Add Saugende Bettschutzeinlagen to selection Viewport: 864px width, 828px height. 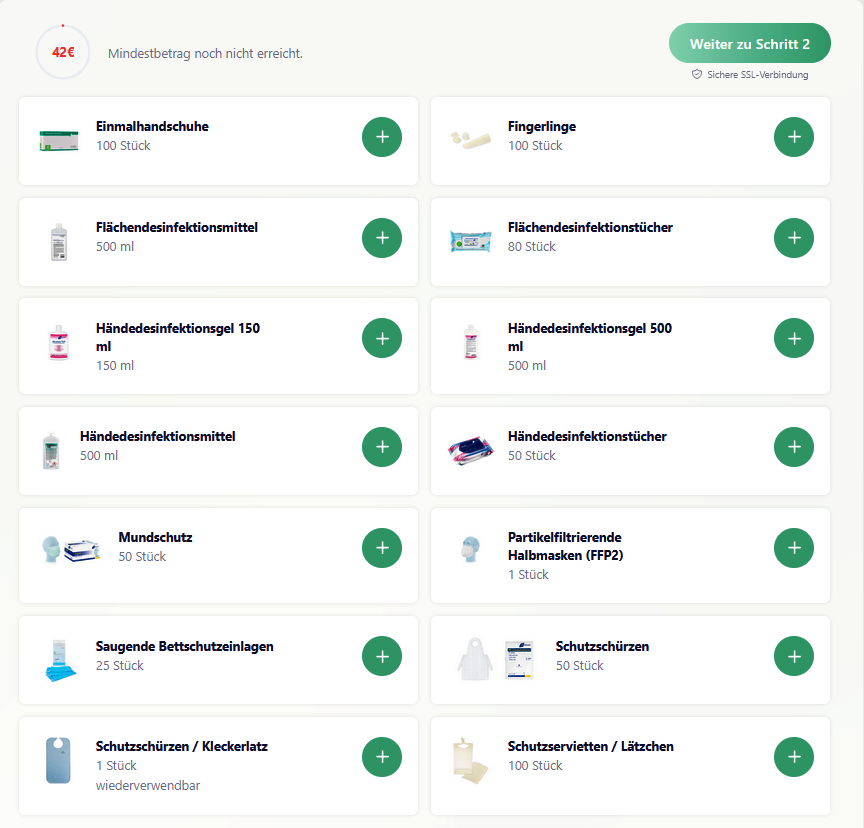click(381, 657)
